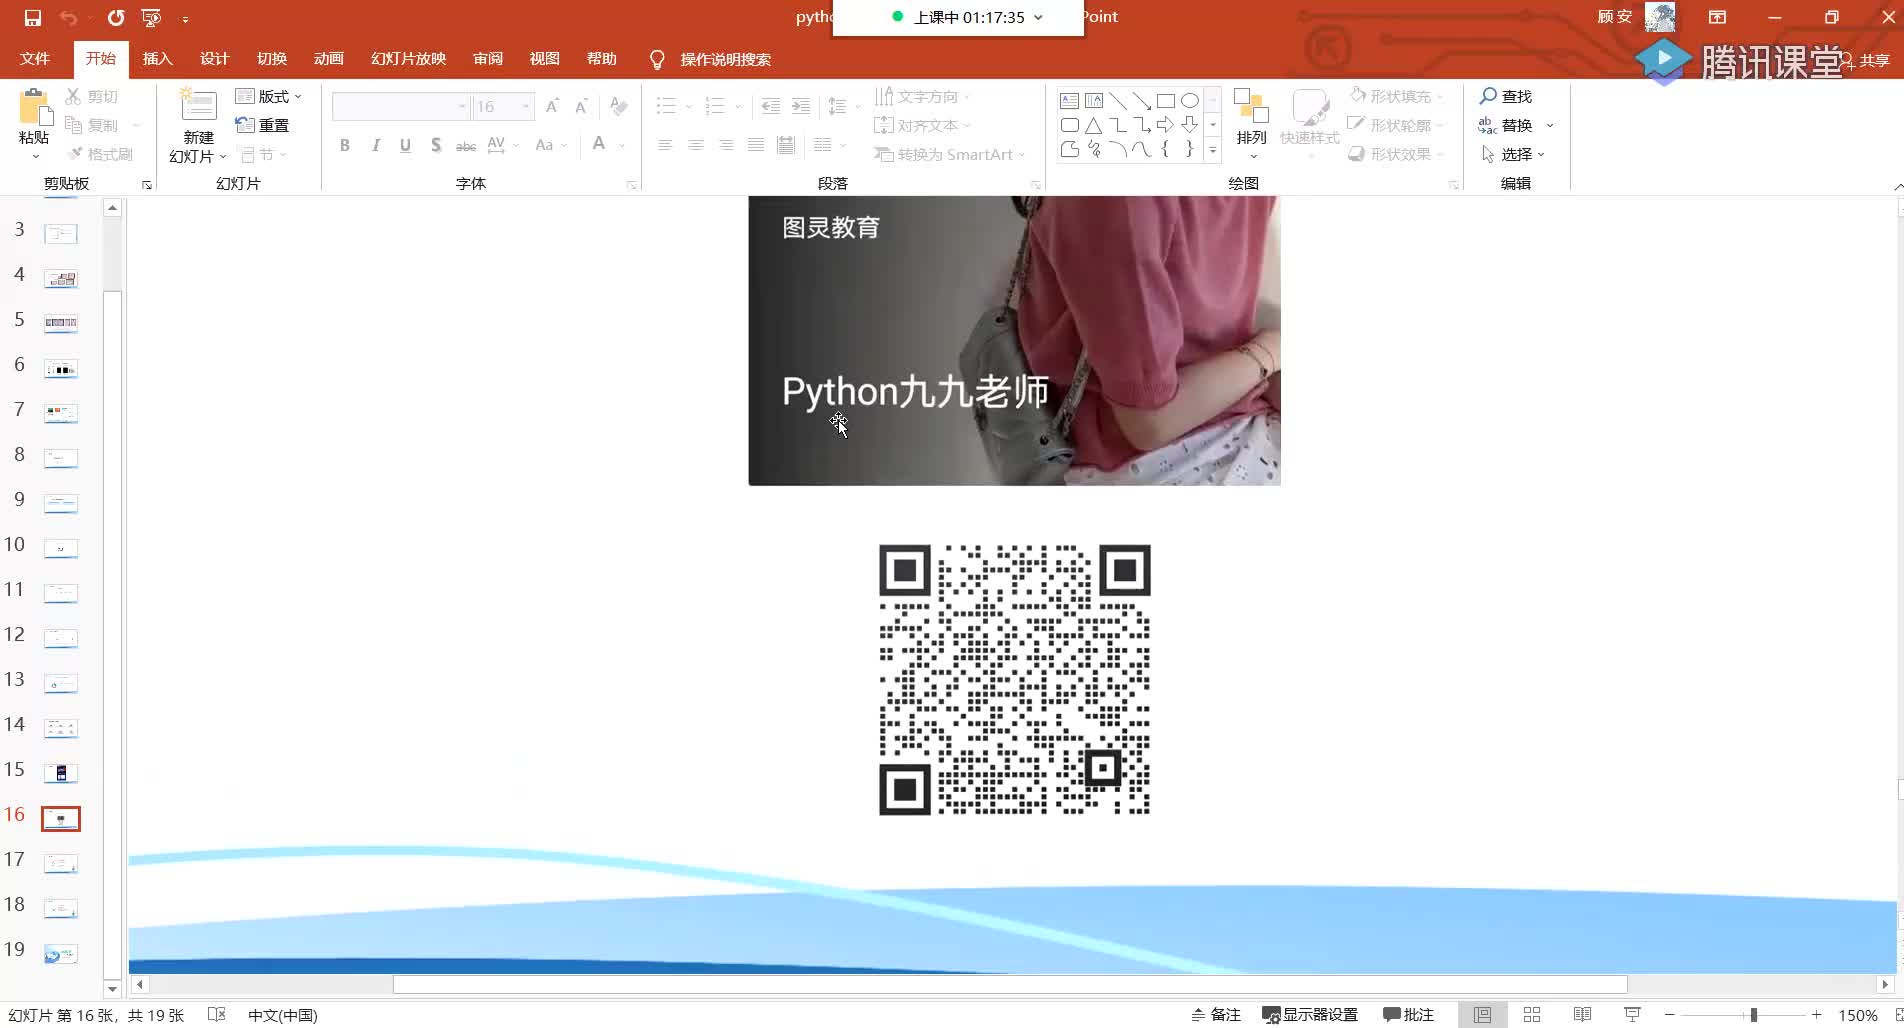Select the Rectangle shape in shapes gallery
1904x1028 pixels.
pos(1165,101)
